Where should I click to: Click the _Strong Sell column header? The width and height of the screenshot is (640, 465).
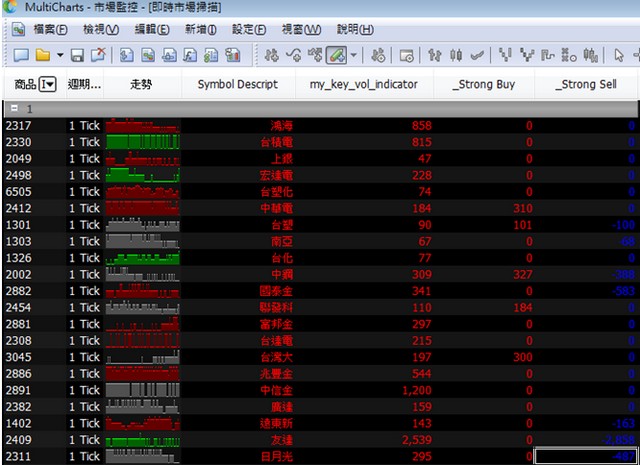pos(586,85)
